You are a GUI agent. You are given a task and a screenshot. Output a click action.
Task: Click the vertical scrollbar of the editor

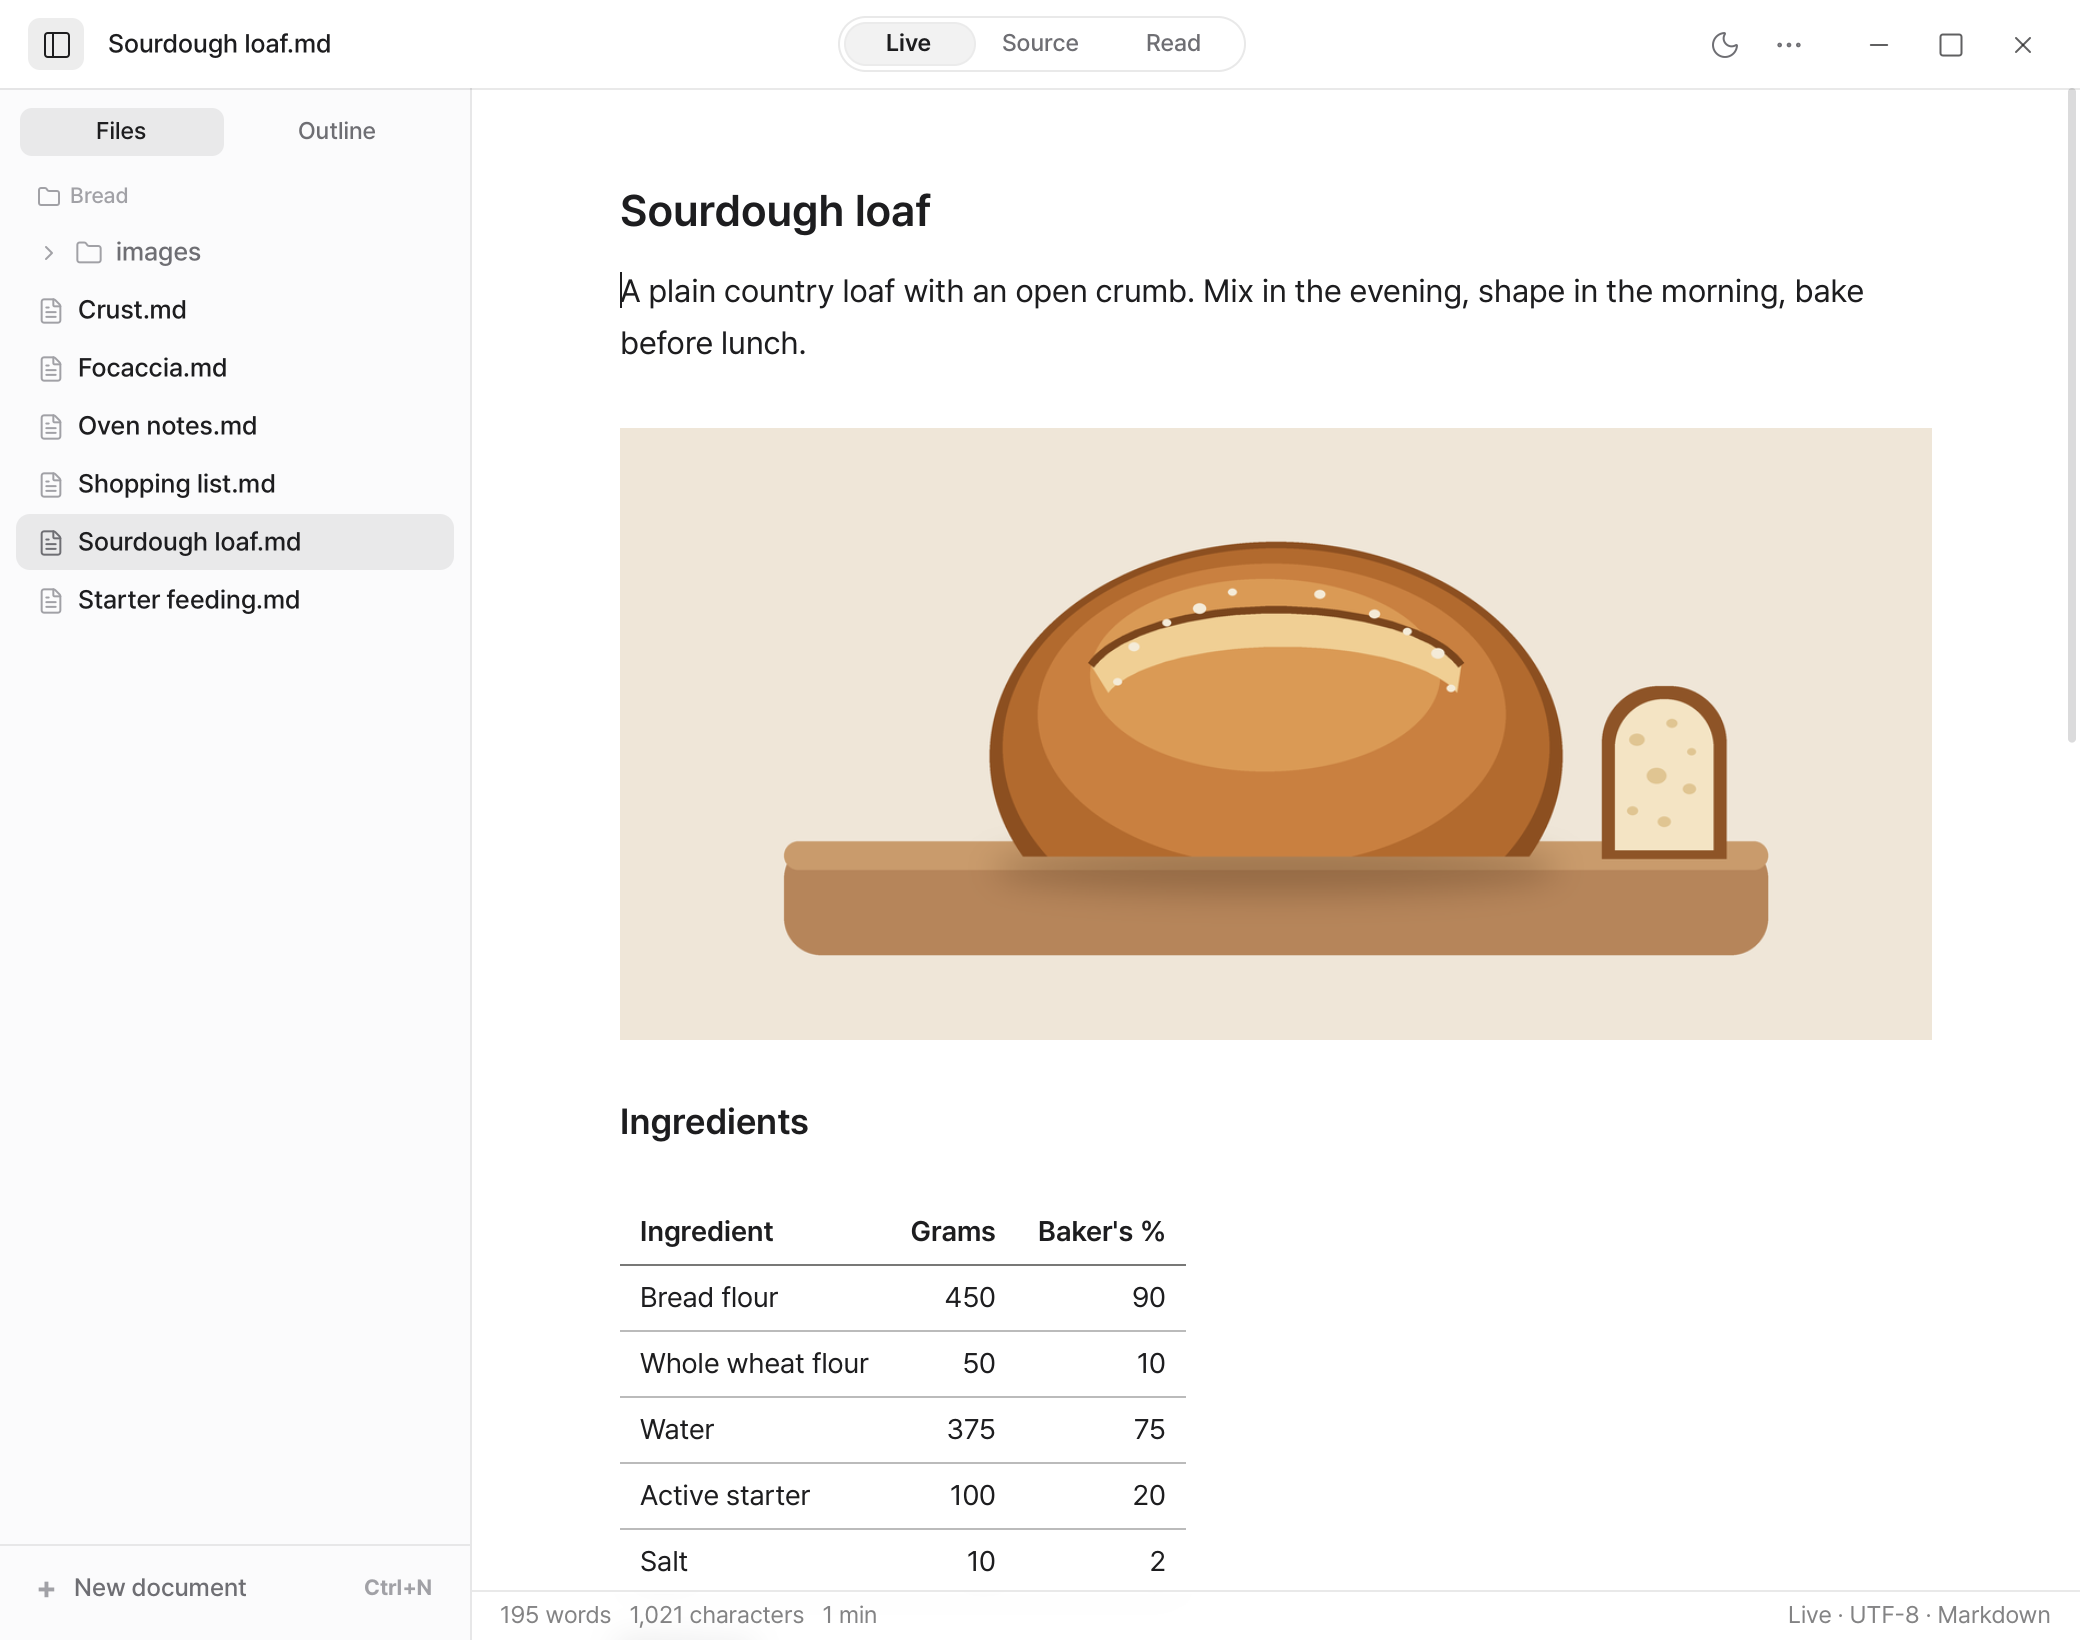pyautogui.click(x=2072, y=416)
